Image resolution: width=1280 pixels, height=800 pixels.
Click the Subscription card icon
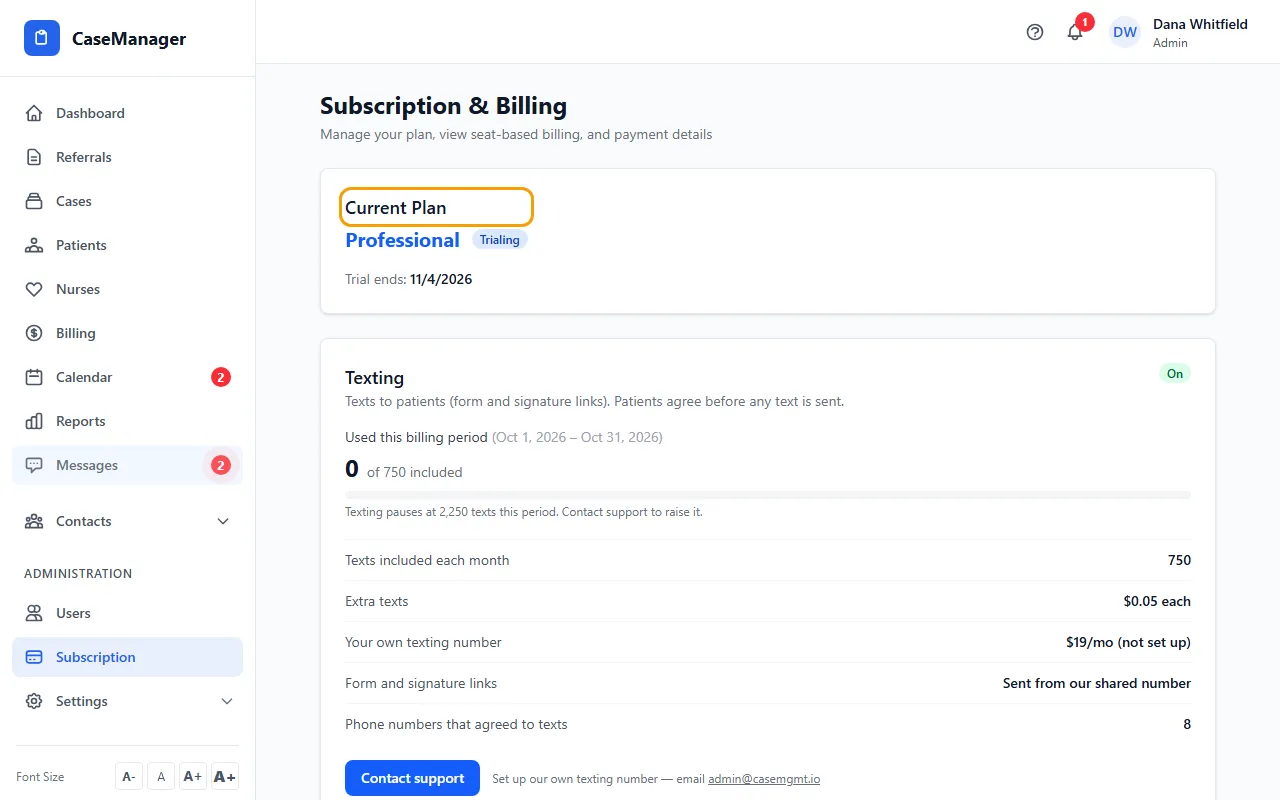[34, 657]
